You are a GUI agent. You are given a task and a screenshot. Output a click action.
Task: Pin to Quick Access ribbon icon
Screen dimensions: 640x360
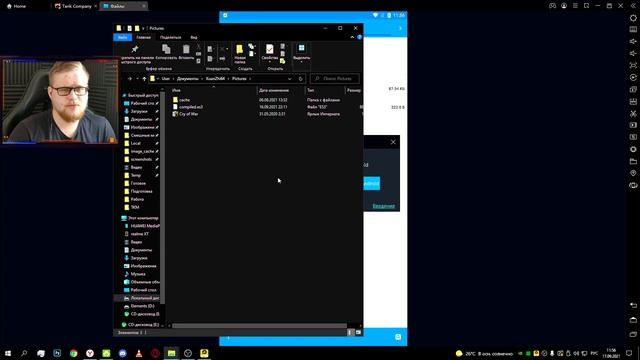(x=135, y=49)
